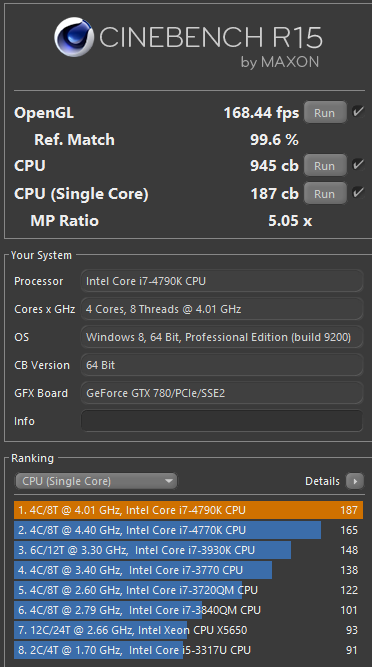This screenshot has height=667, width=372.
Task: Select the i5-3317U ranking row
Action: click(x=188, y=650)
